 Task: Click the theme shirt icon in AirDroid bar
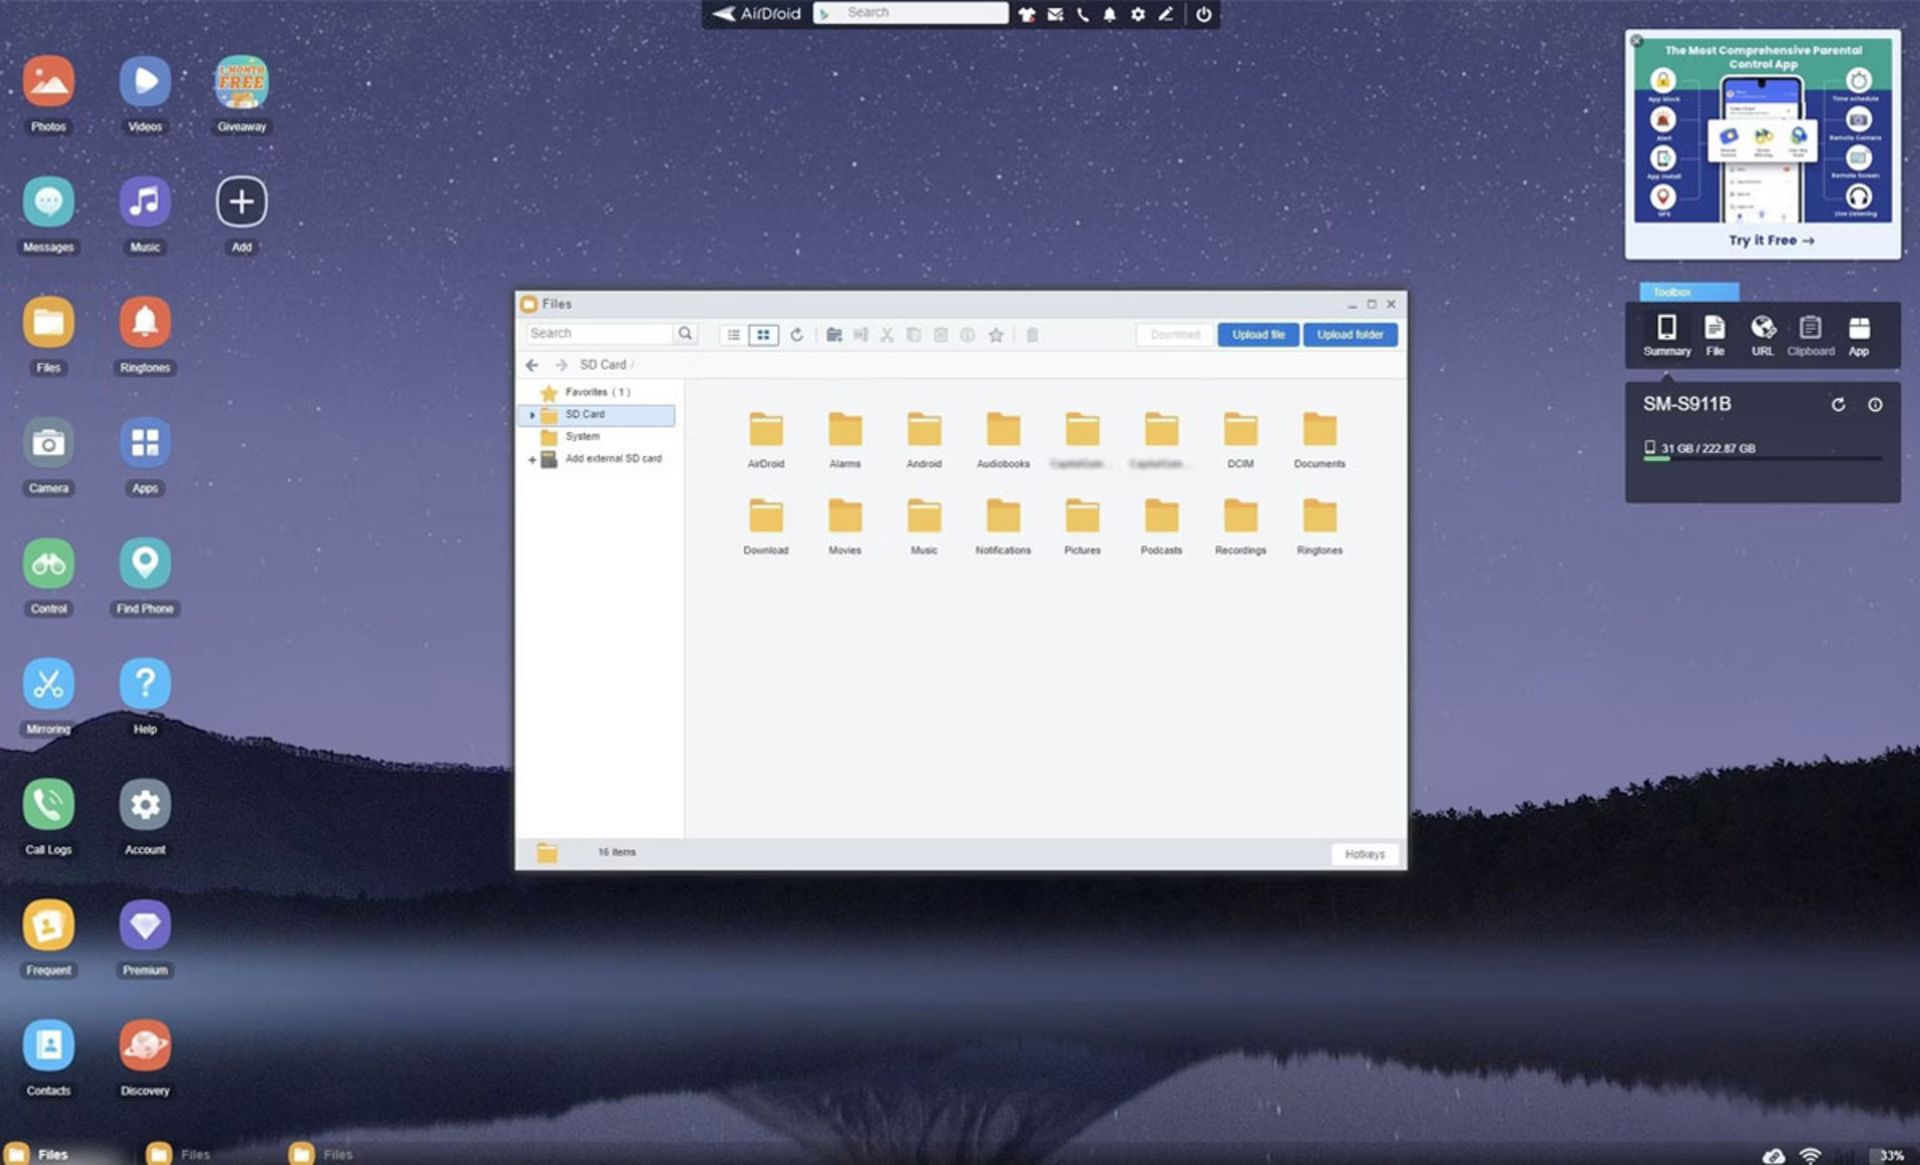pyautogui.click(x=1027, y=14)
